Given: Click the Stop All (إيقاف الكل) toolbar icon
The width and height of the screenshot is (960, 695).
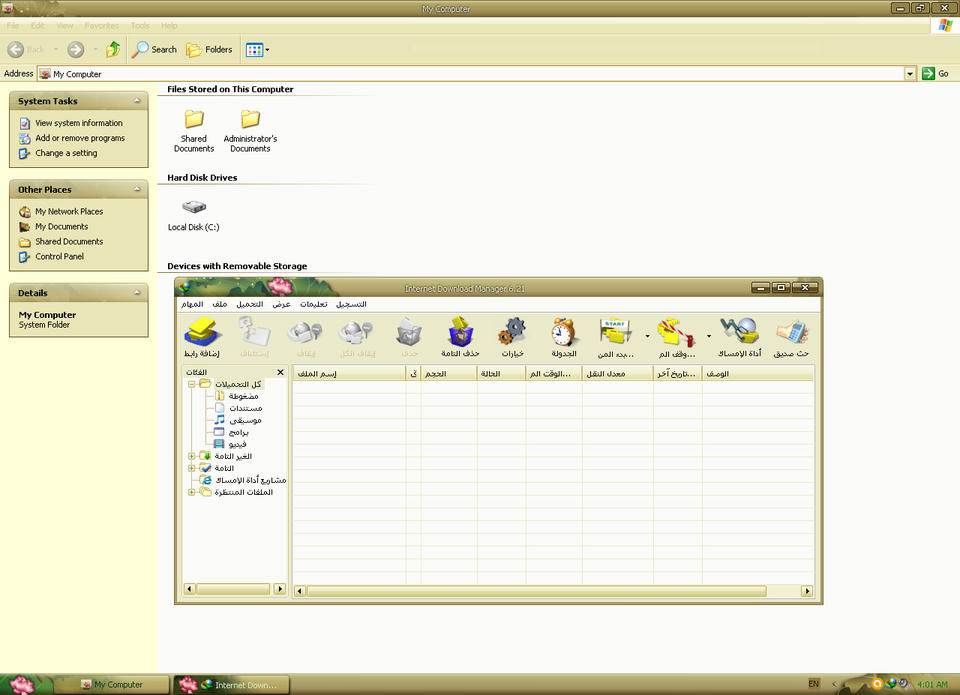Looking at the screenshot, I should click(x=357, y=332).
